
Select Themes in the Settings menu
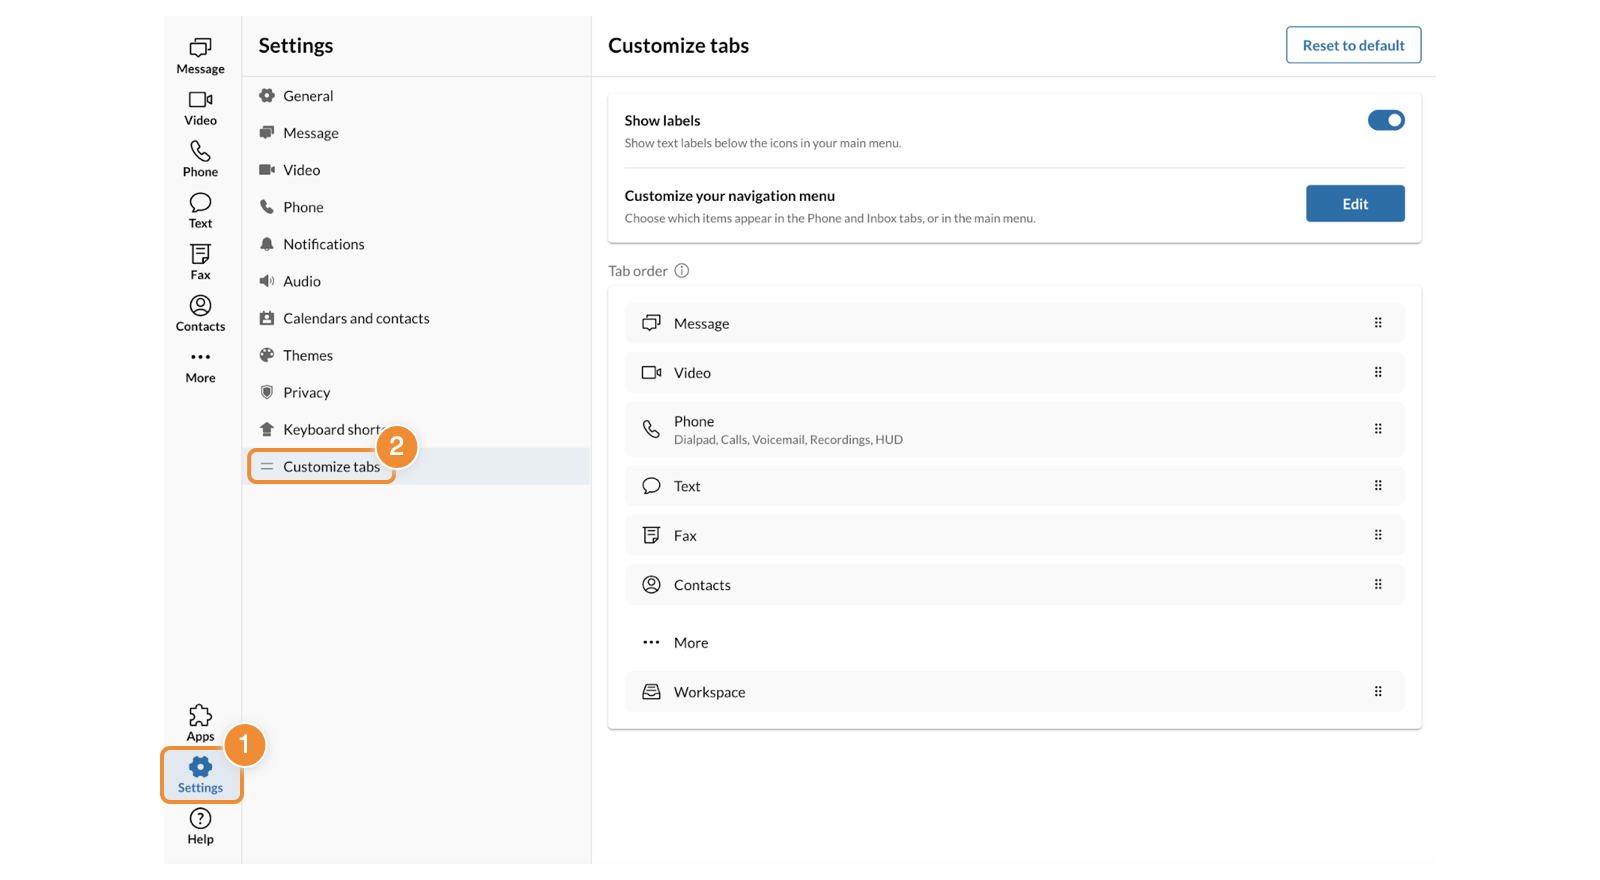click(307, 355)
